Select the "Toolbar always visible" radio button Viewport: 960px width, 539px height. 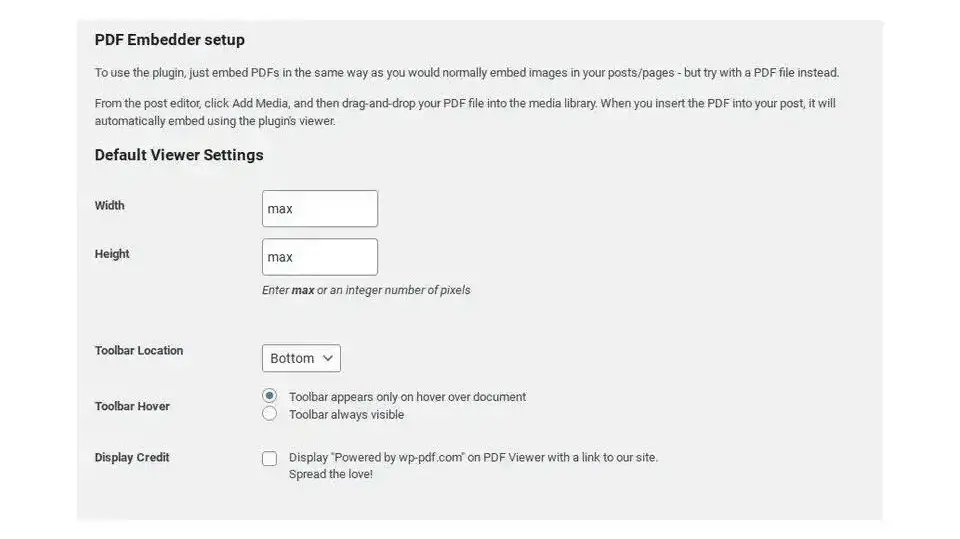269,414
